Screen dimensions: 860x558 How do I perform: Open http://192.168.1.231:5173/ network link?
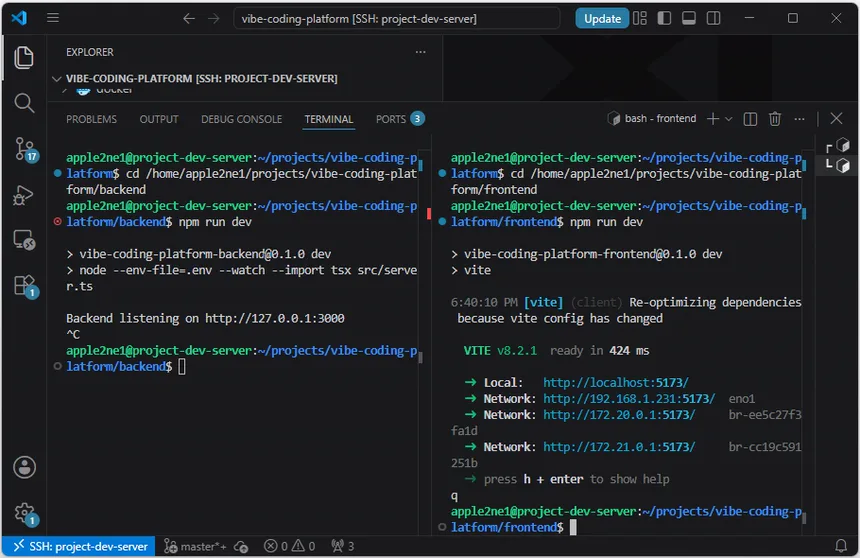tap(629, 398)
